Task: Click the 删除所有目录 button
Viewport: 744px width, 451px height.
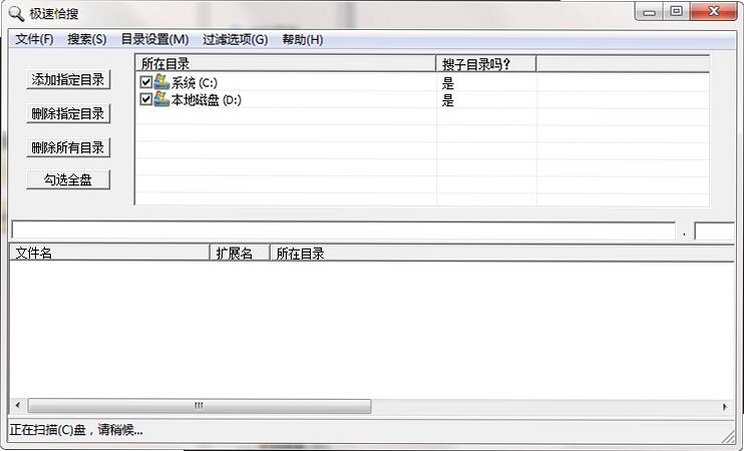Action: tap(68, 148)
